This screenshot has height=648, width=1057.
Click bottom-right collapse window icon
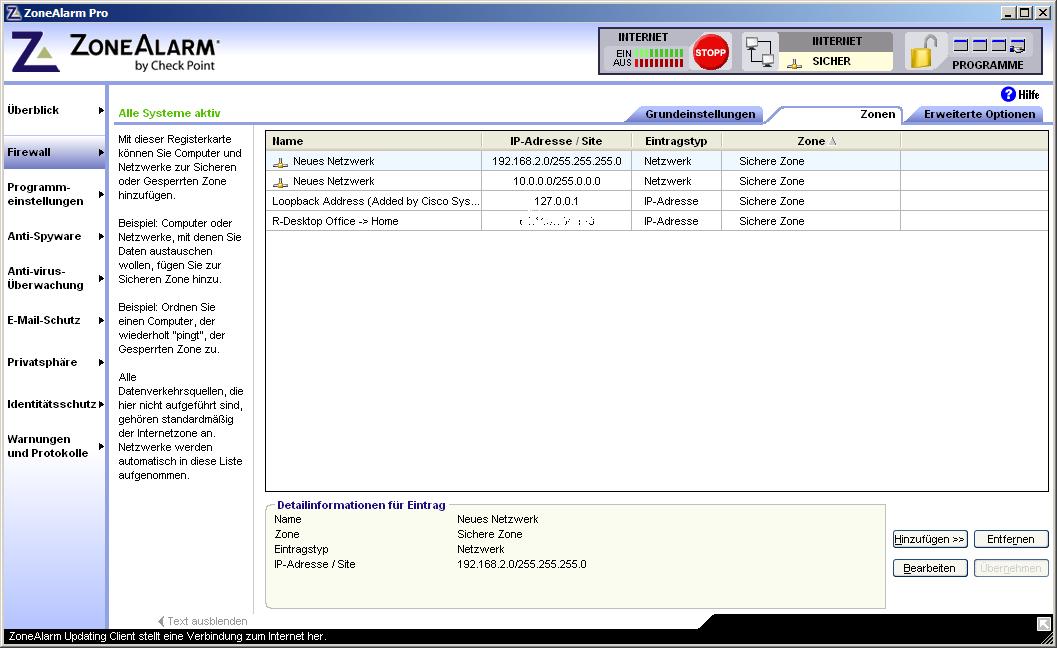pos(1043,624)
